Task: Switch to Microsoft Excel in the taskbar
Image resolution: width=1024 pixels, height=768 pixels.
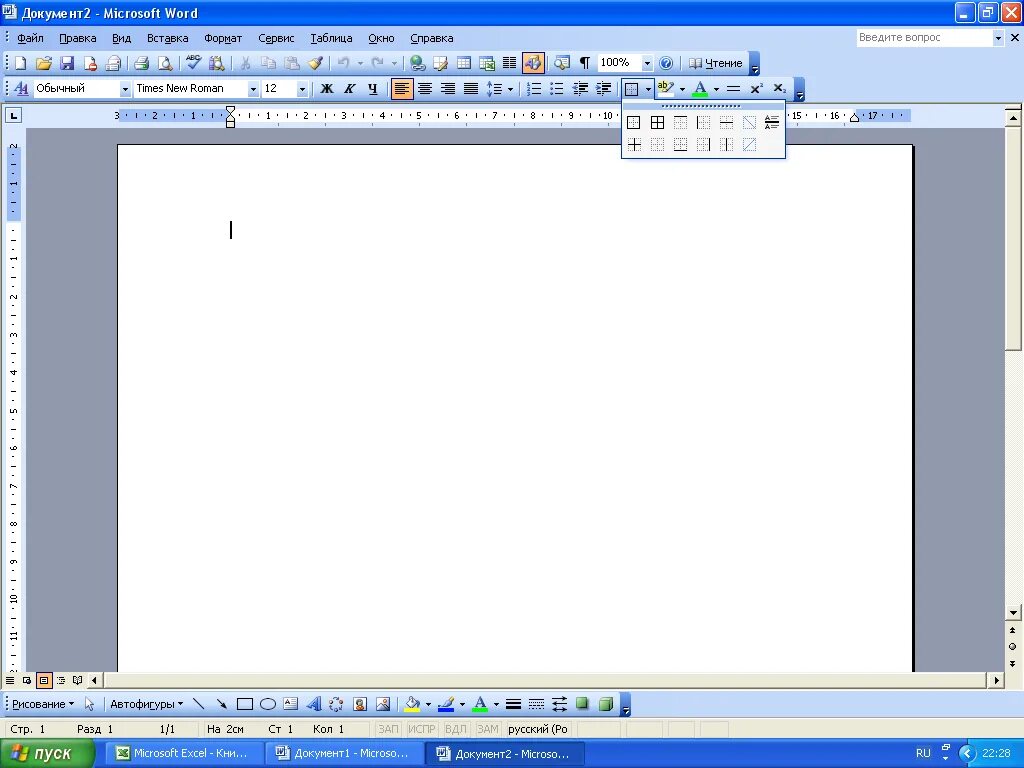Action: tap(185, 754)
